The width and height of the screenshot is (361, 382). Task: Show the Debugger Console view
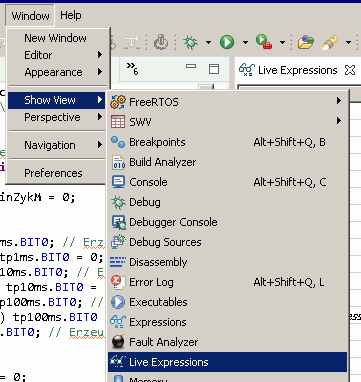[227, 222]
